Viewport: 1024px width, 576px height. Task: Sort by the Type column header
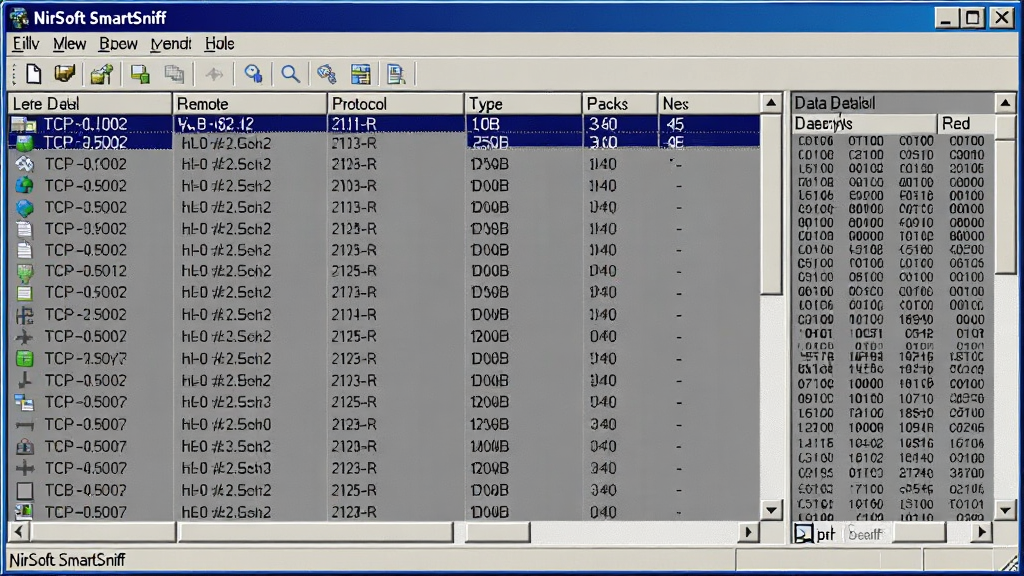523,104
